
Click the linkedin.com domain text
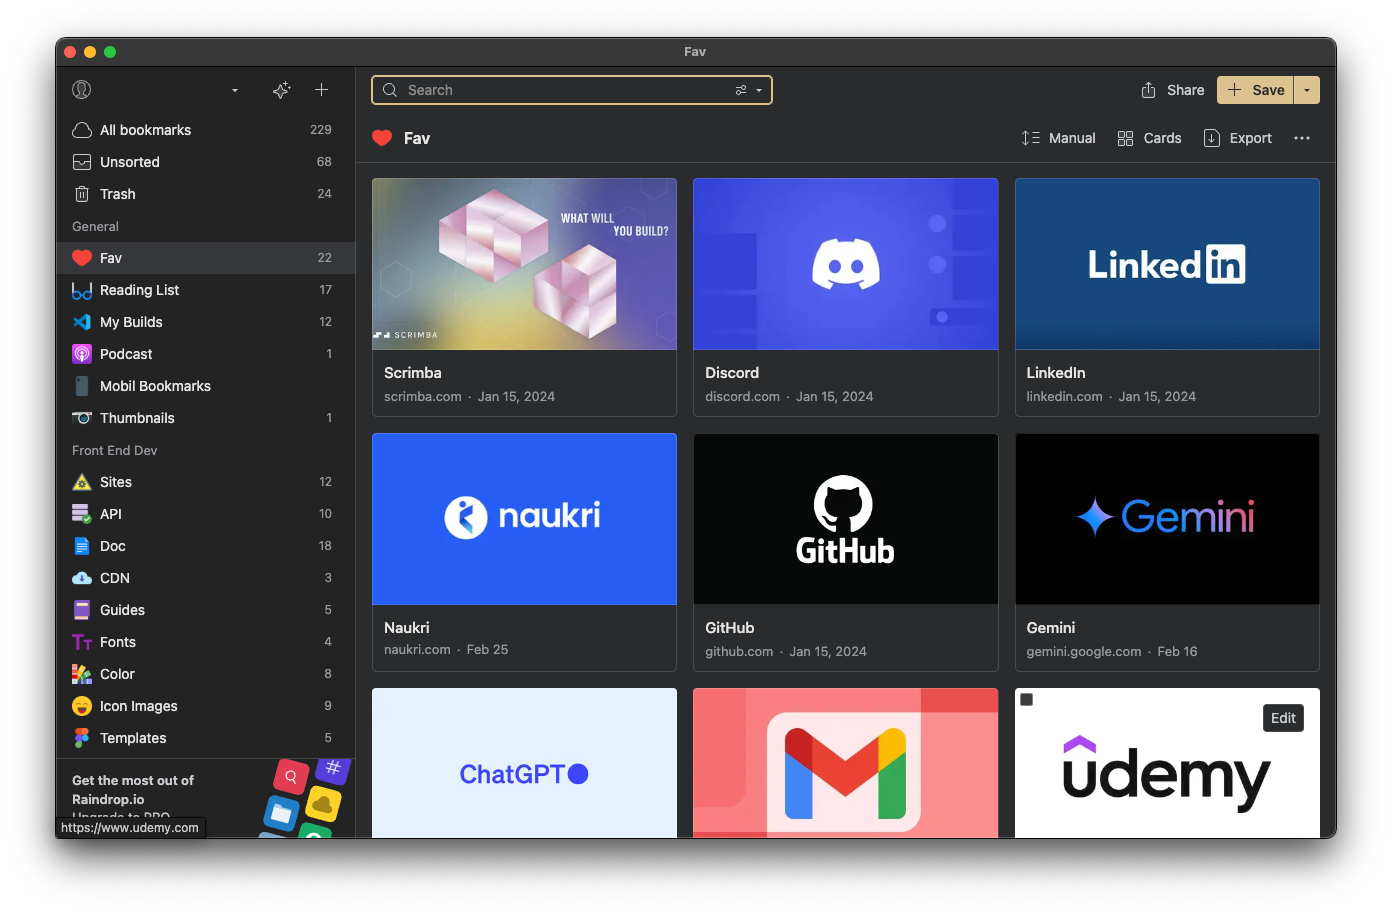[1064, 397]
